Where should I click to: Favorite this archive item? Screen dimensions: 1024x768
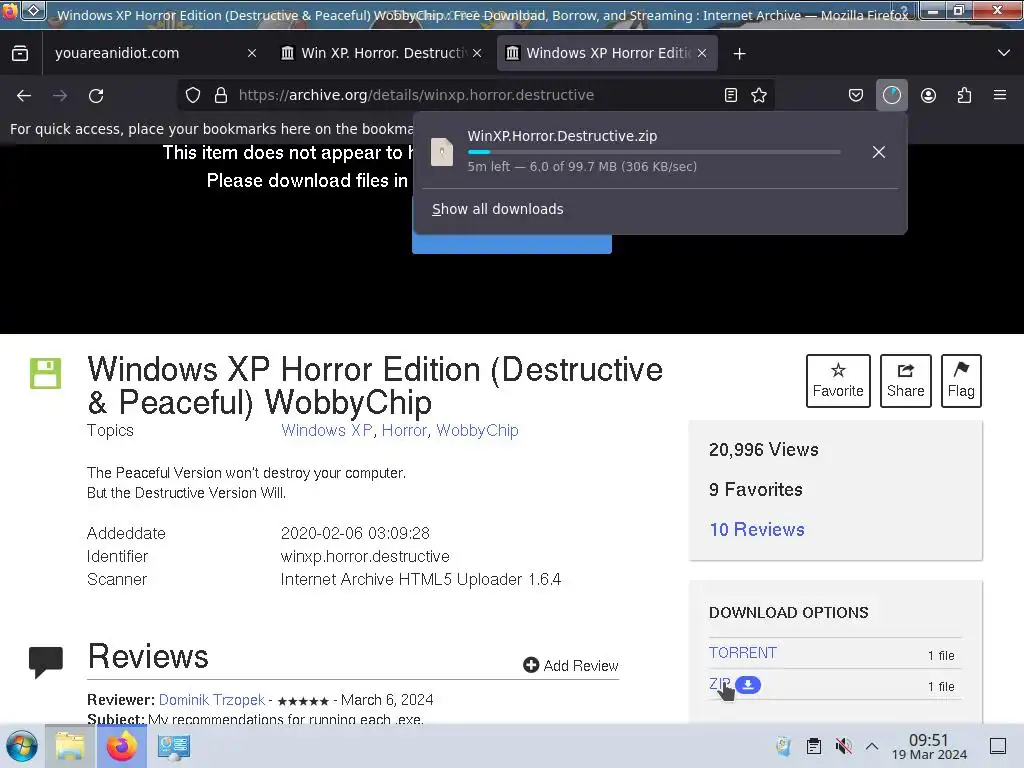(838, 381)
